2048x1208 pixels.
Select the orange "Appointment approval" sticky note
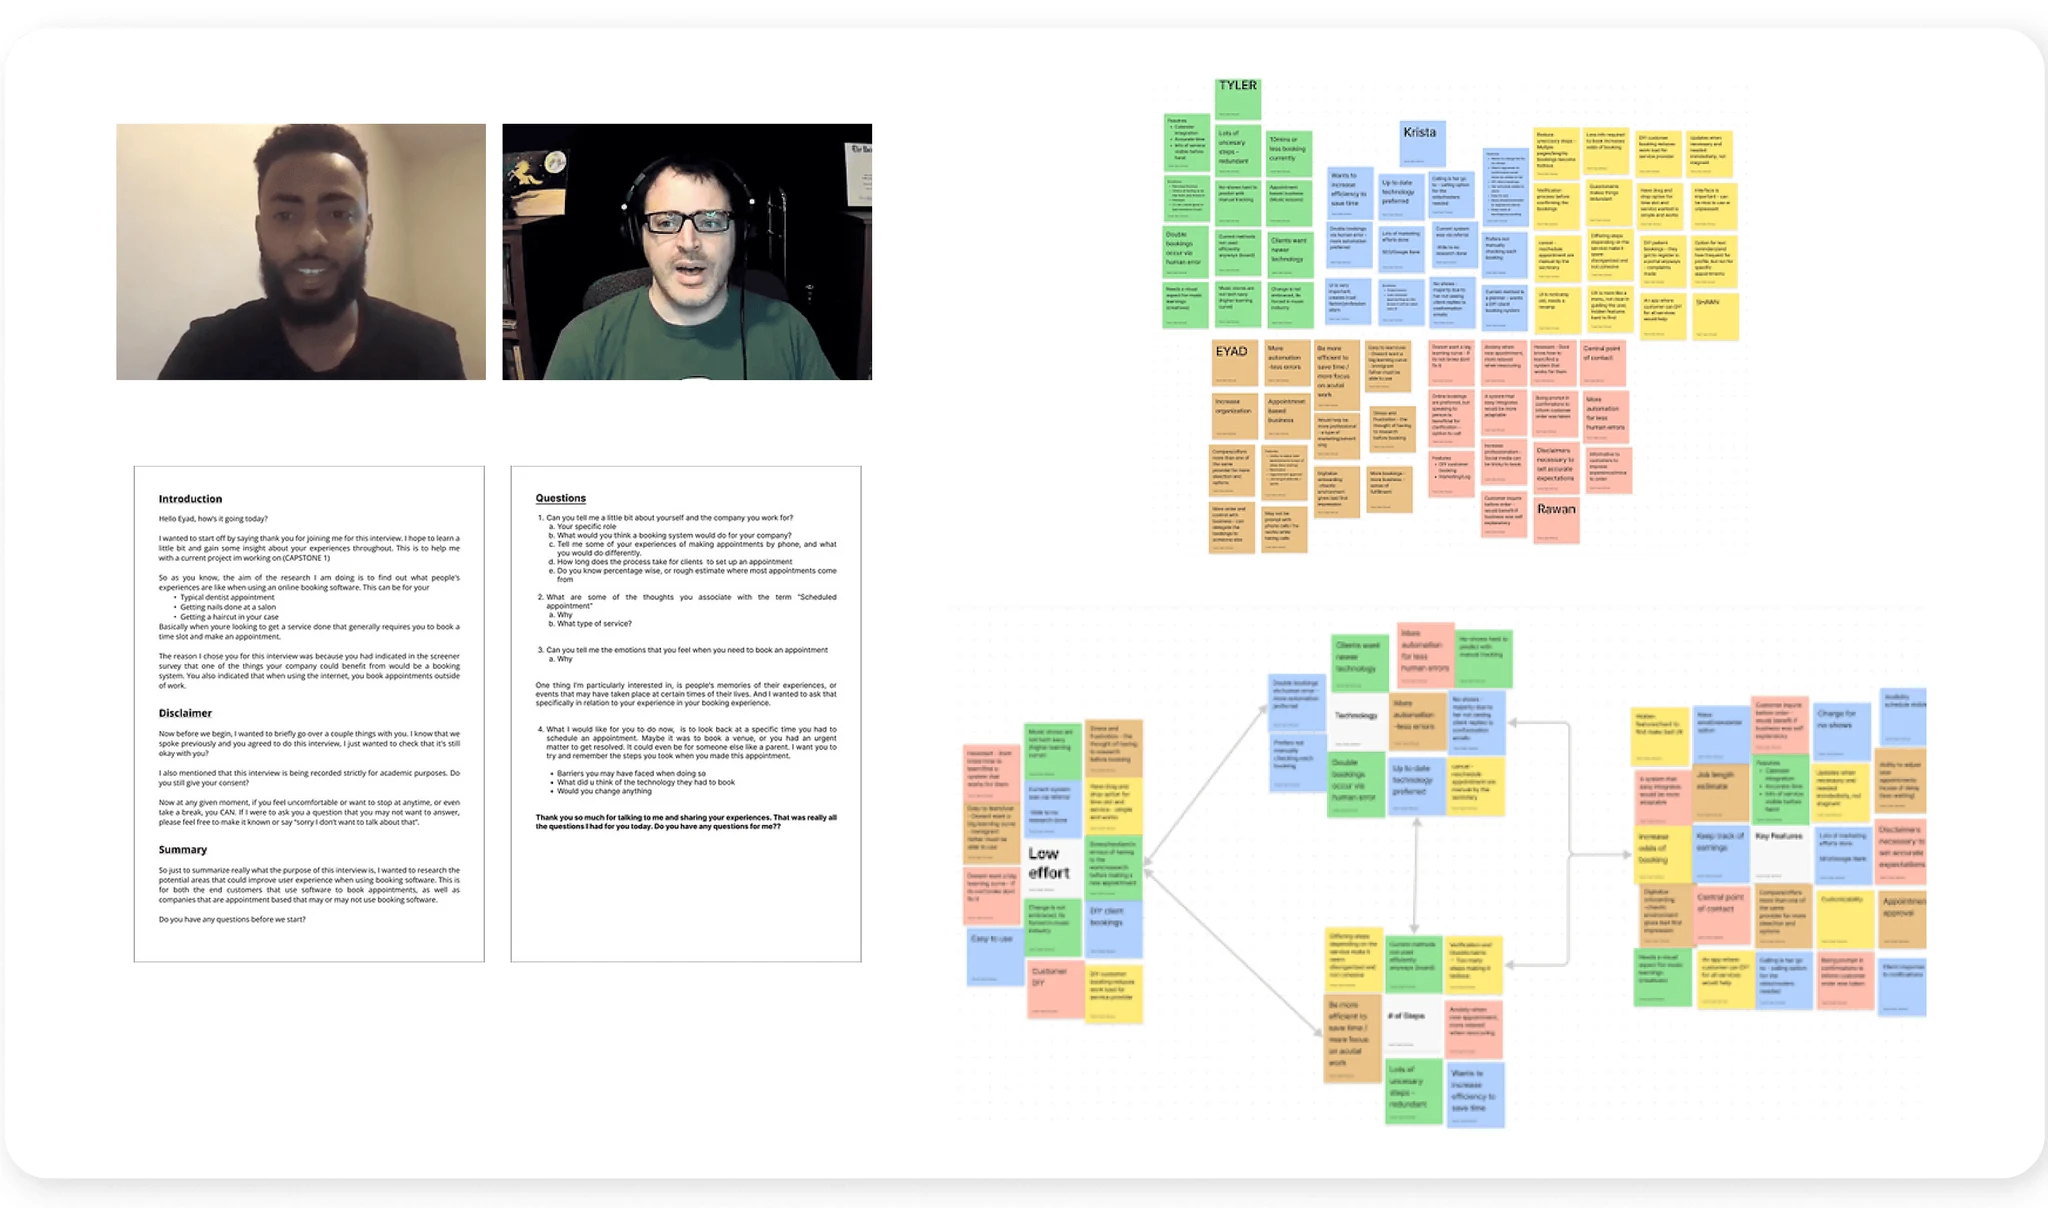[1901, 918]
